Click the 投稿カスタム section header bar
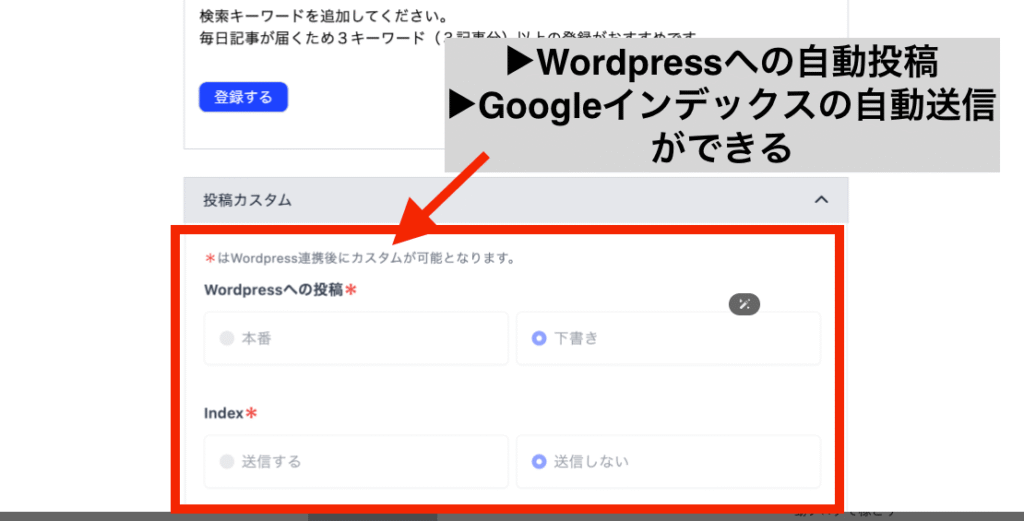This screenshot has width=1024, height=521. click(x=516, y=200)
